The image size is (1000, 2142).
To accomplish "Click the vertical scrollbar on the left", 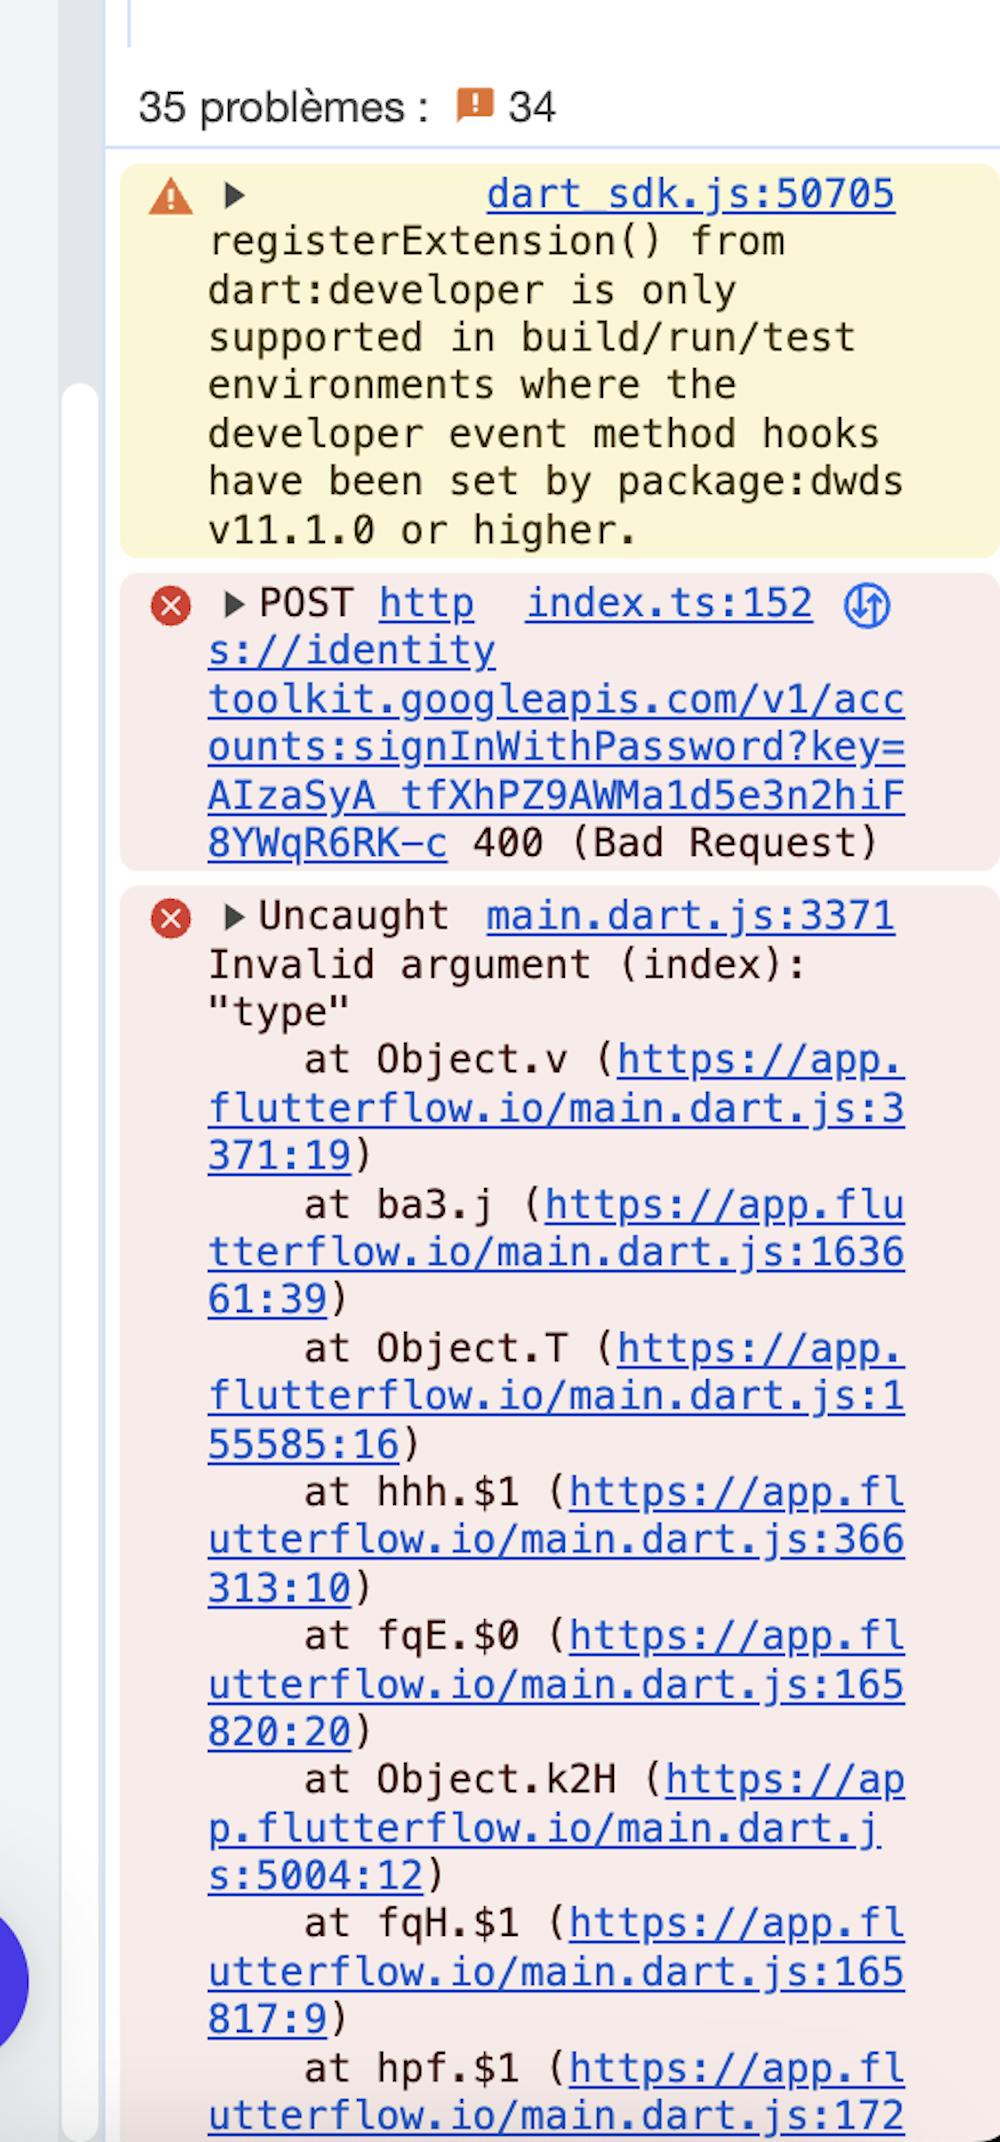I will 80,1260.
